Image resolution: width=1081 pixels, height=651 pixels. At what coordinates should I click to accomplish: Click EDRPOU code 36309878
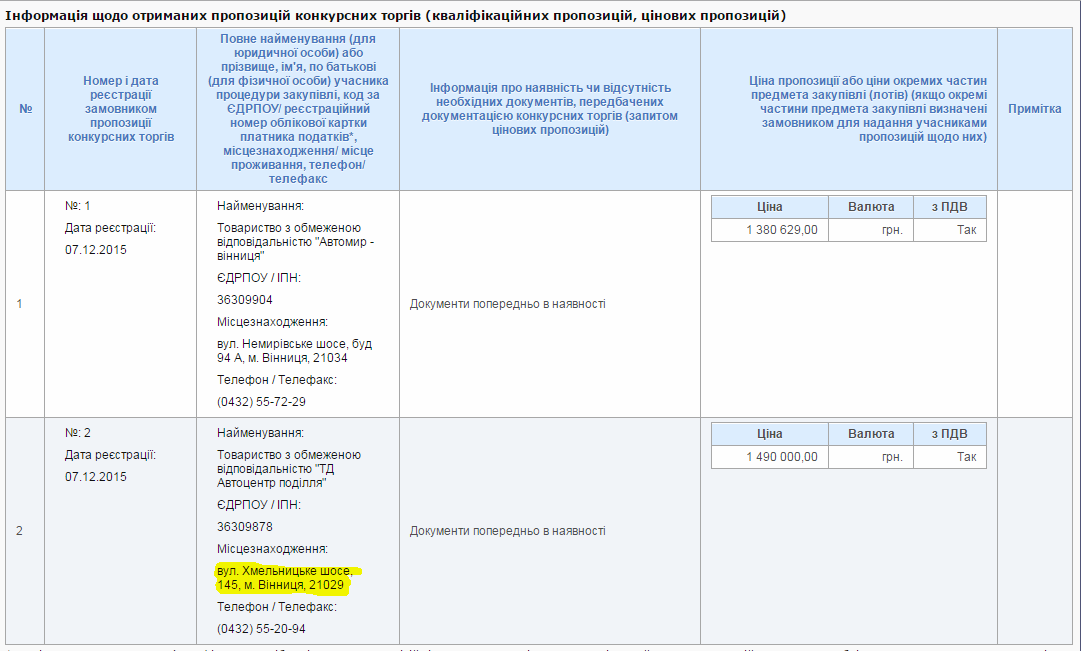pyautogui.click(x=245, y=527)
